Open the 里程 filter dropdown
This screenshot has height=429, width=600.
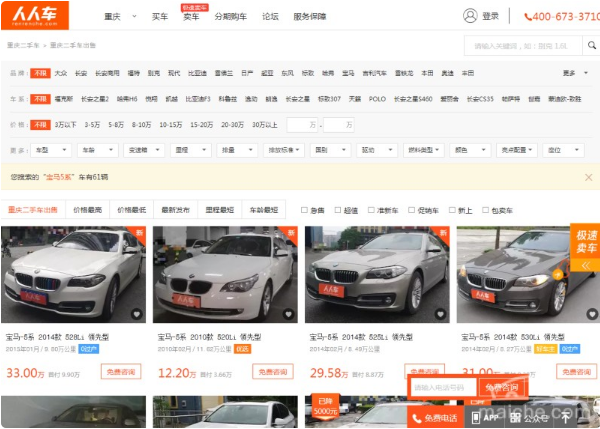pyautogui.click(x=191, y=150)
